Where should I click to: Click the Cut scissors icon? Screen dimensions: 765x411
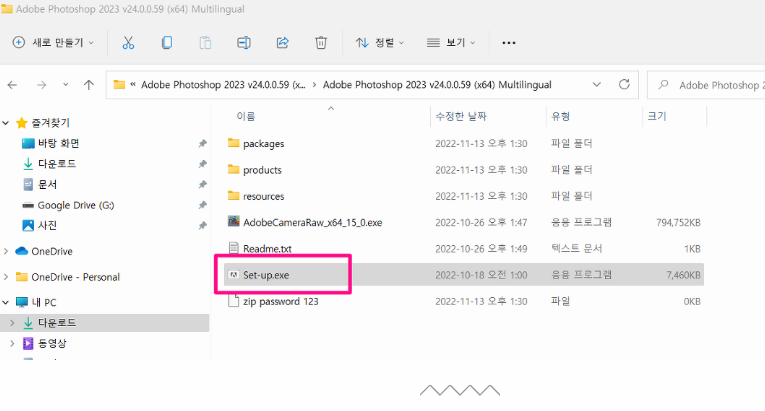coord(128,43)
